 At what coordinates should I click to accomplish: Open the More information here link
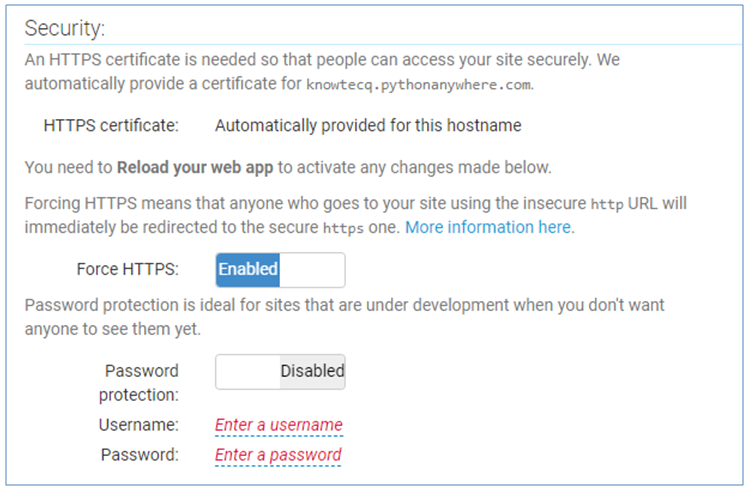488,227
